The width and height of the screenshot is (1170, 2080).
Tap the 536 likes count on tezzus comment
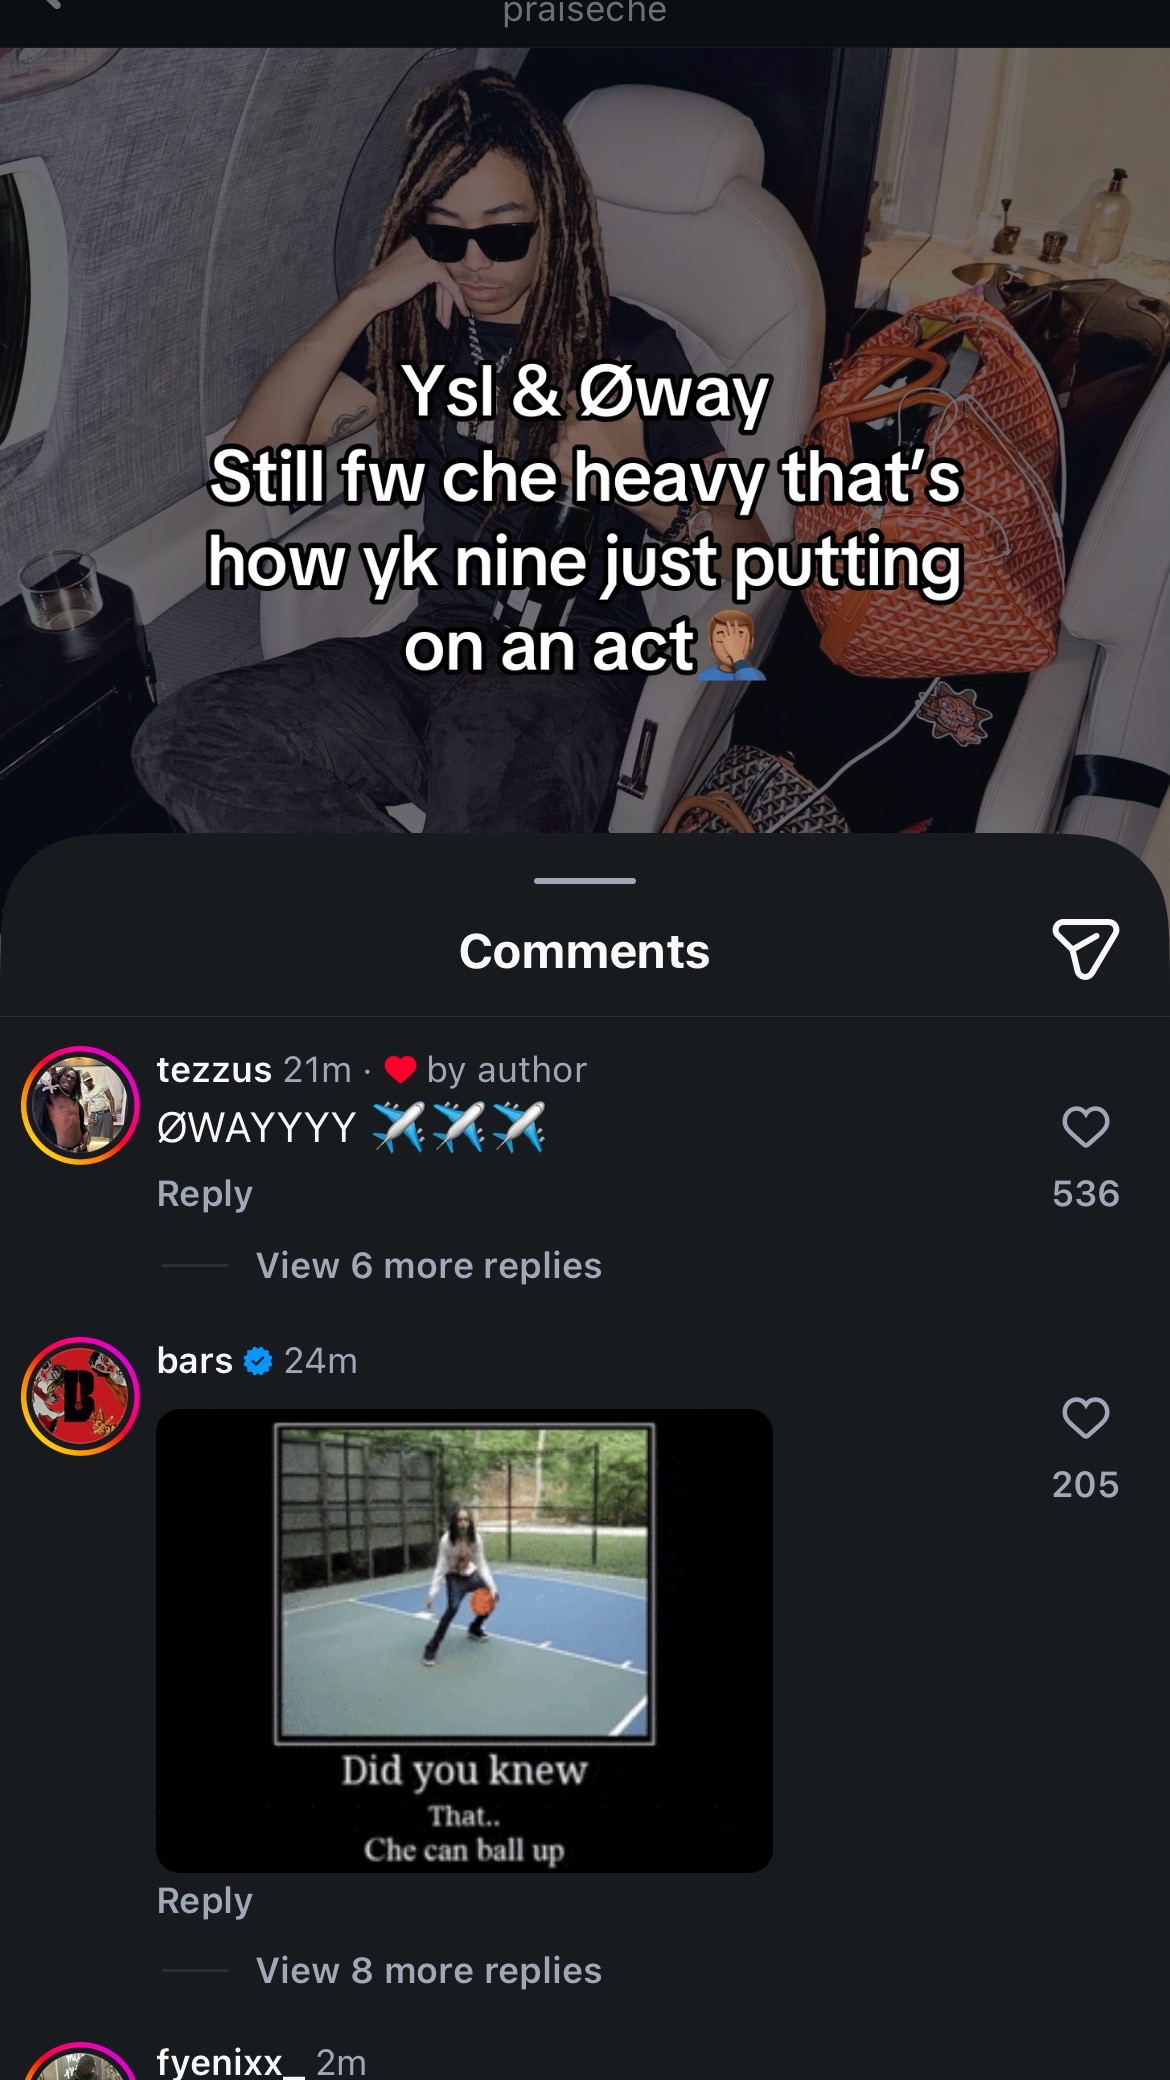coord(1085,1193)
